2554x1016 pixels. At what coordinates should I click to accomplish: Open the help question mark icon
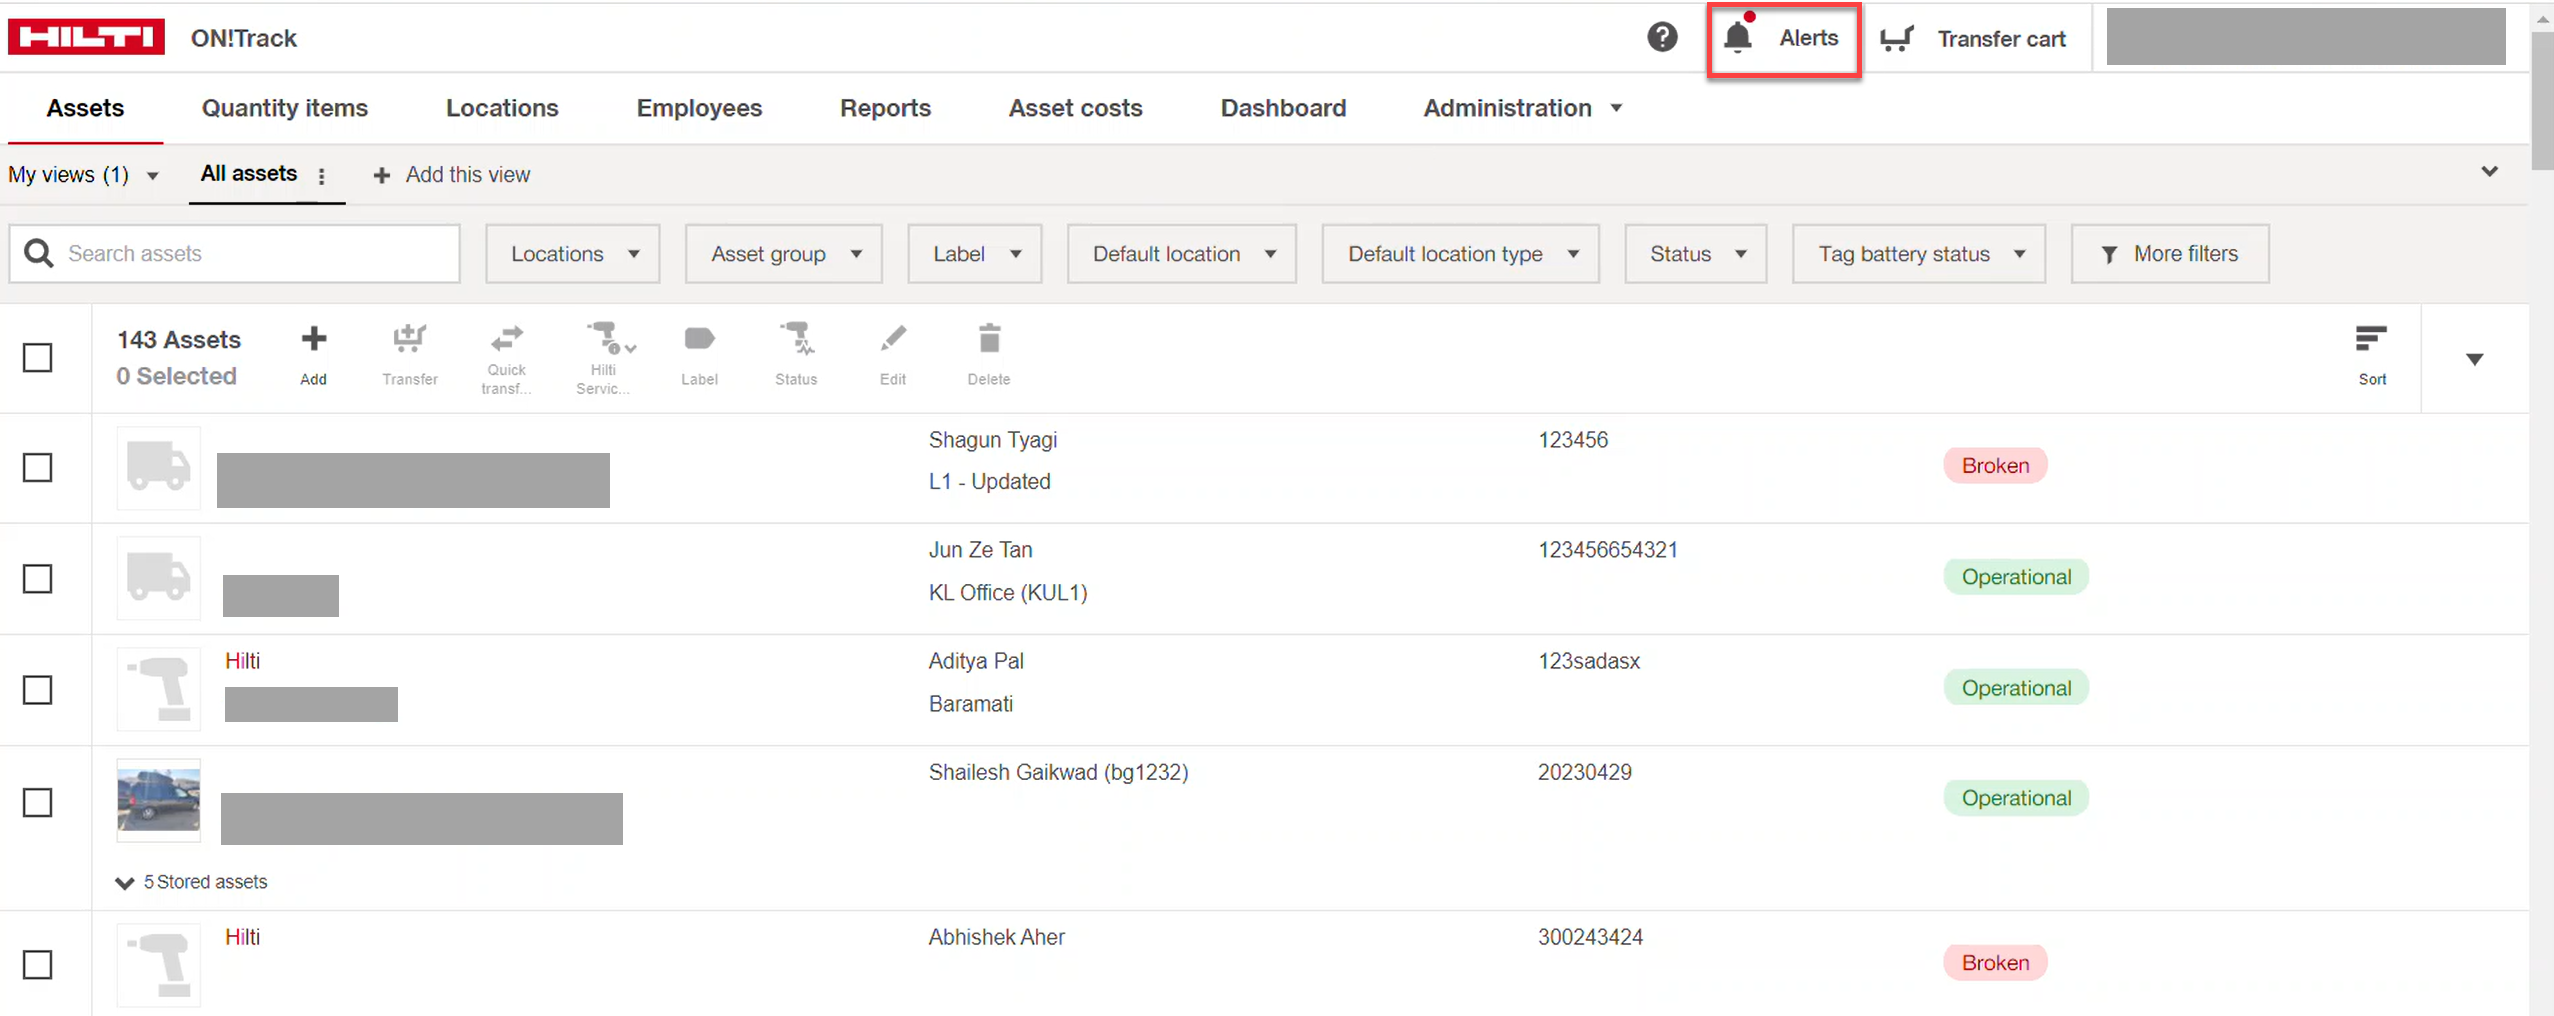(1662, 38)
